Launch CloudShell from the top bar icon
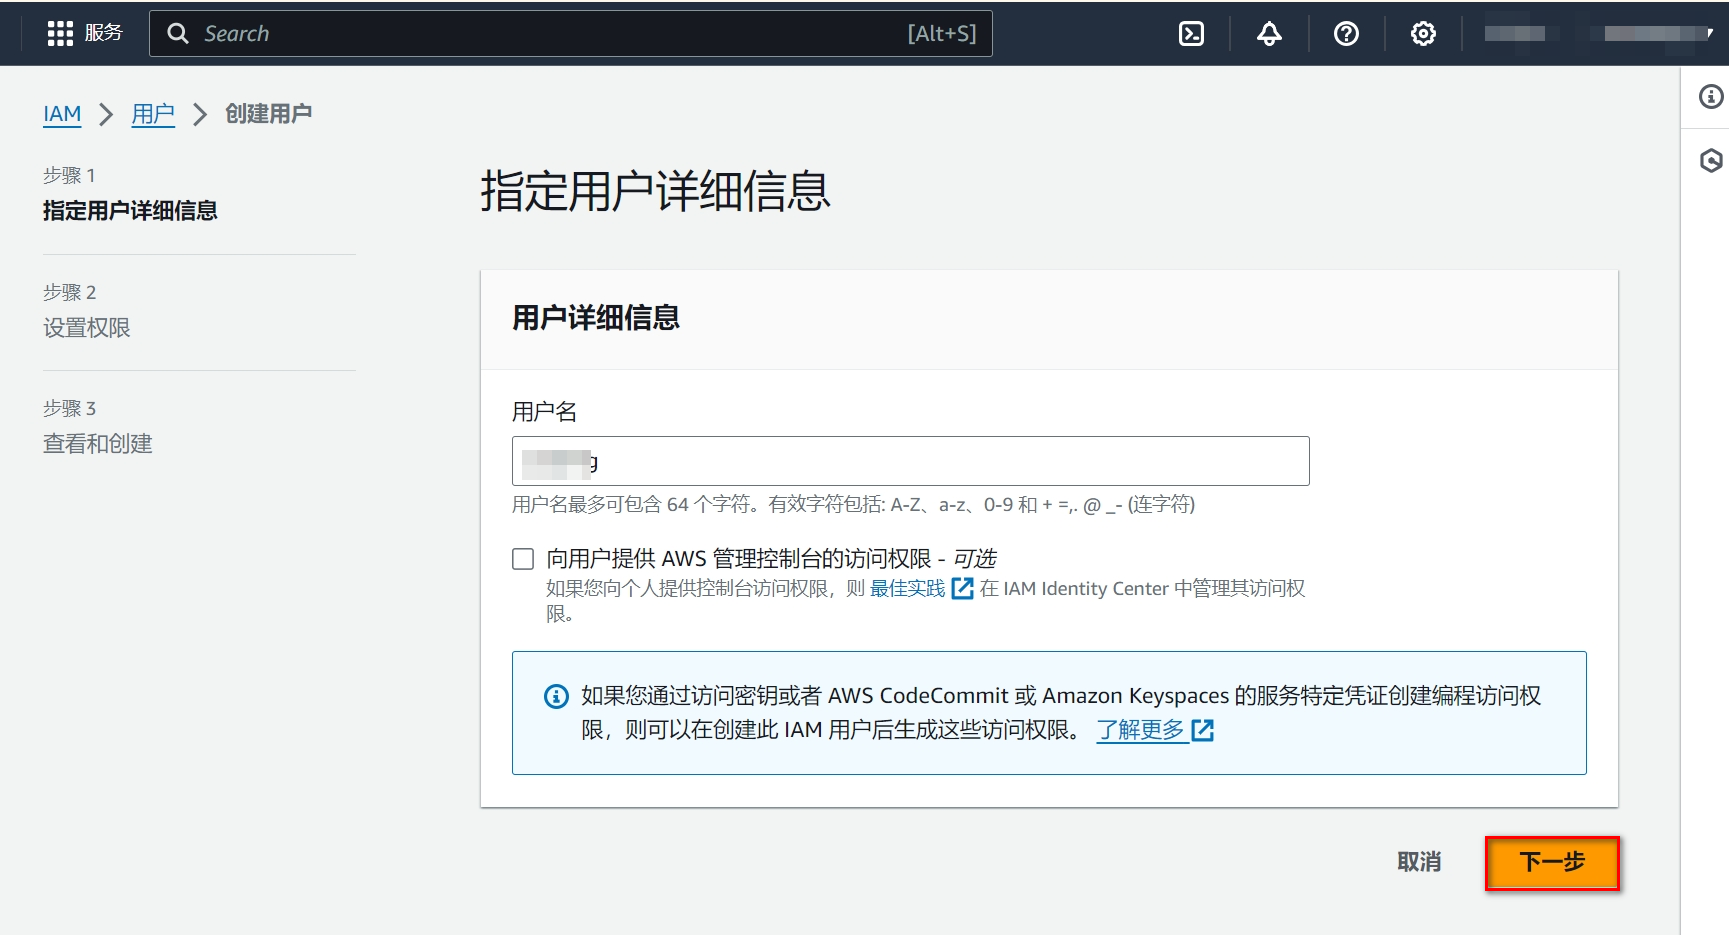1729x935 pixels. [x=1191, y=34]
